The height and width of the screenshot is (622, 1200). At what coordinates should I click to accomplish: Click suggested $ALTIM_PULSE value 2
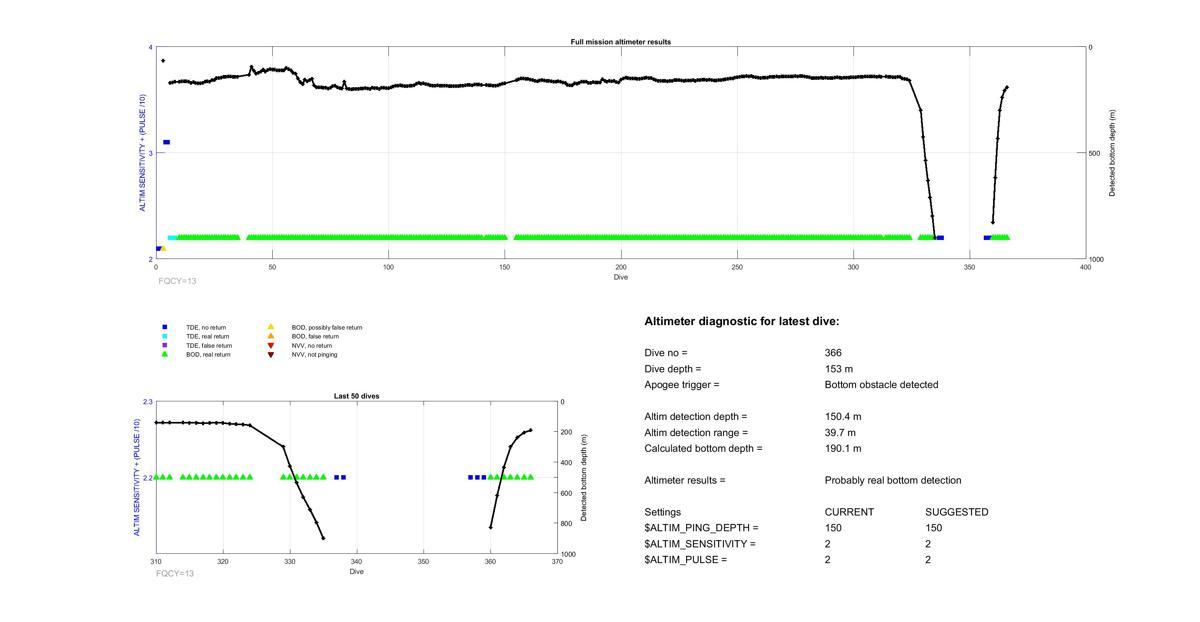click(x=928, y=560)
